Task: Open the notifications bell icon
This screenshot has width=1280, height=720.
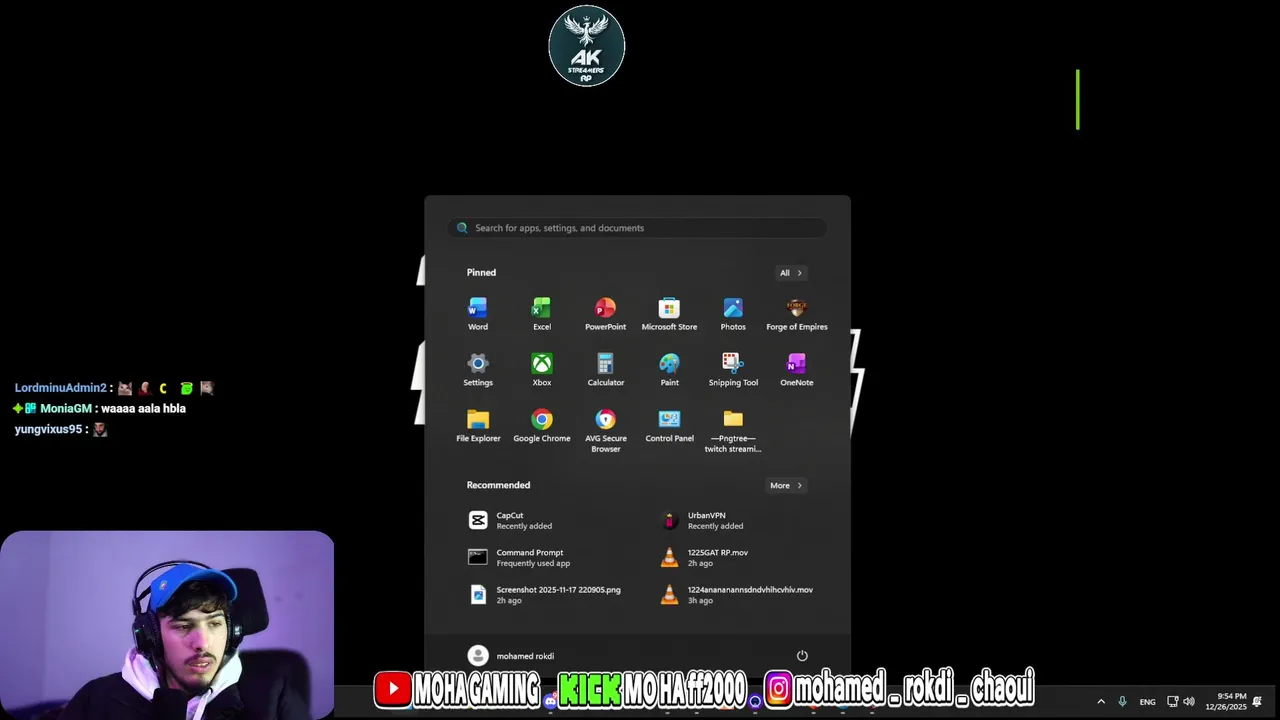Action: tap(1257, 702)
